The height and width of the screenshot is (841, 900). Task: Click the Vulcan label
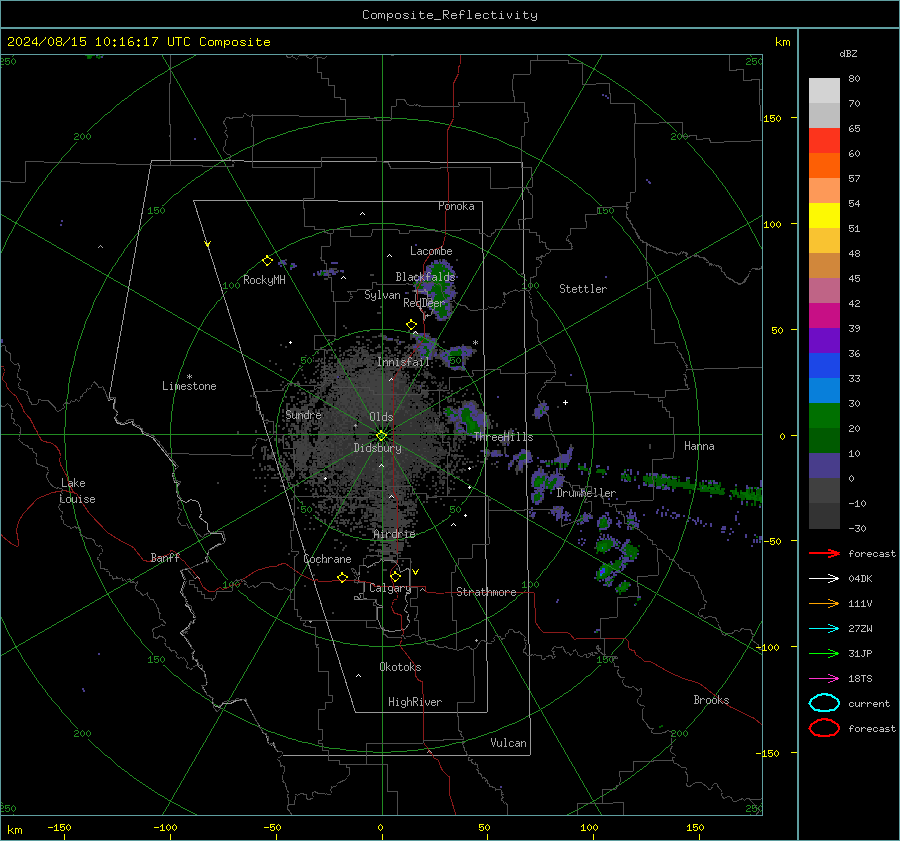[509, 743]
